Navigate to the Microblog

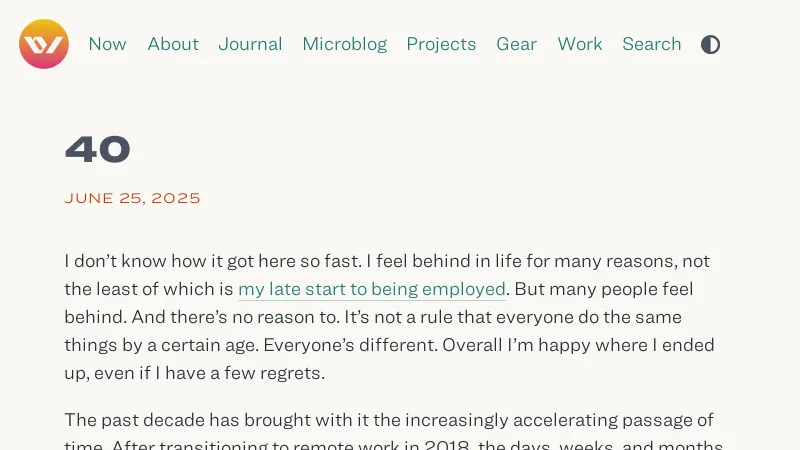click(x=344, y=44)
